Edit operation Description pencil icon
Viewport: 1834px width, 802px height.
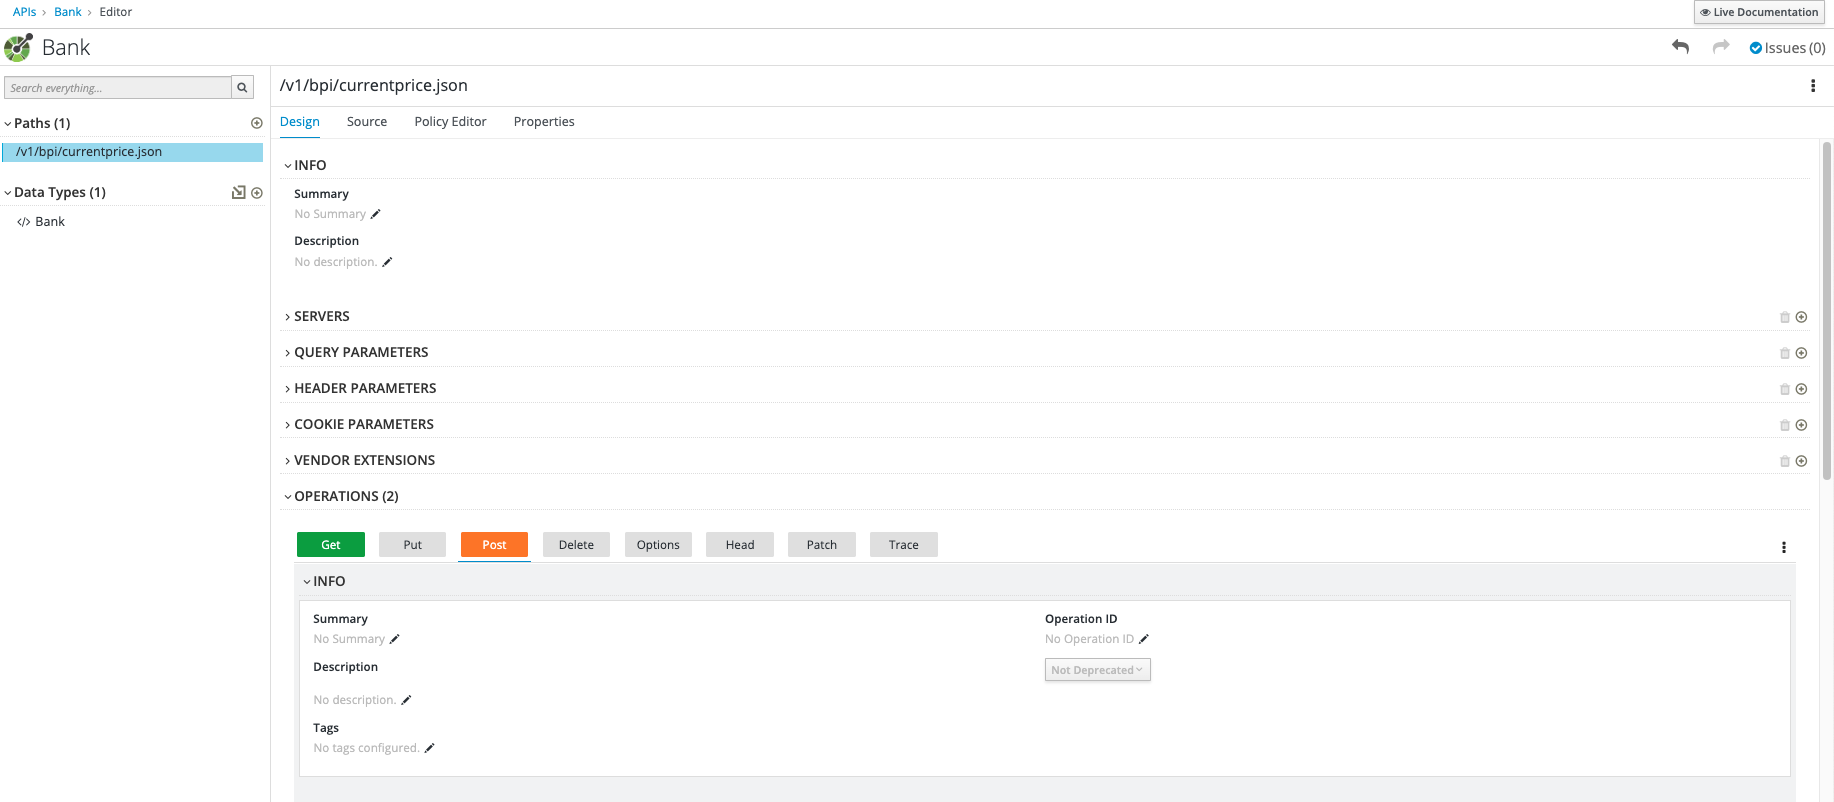tap(406, 700)
